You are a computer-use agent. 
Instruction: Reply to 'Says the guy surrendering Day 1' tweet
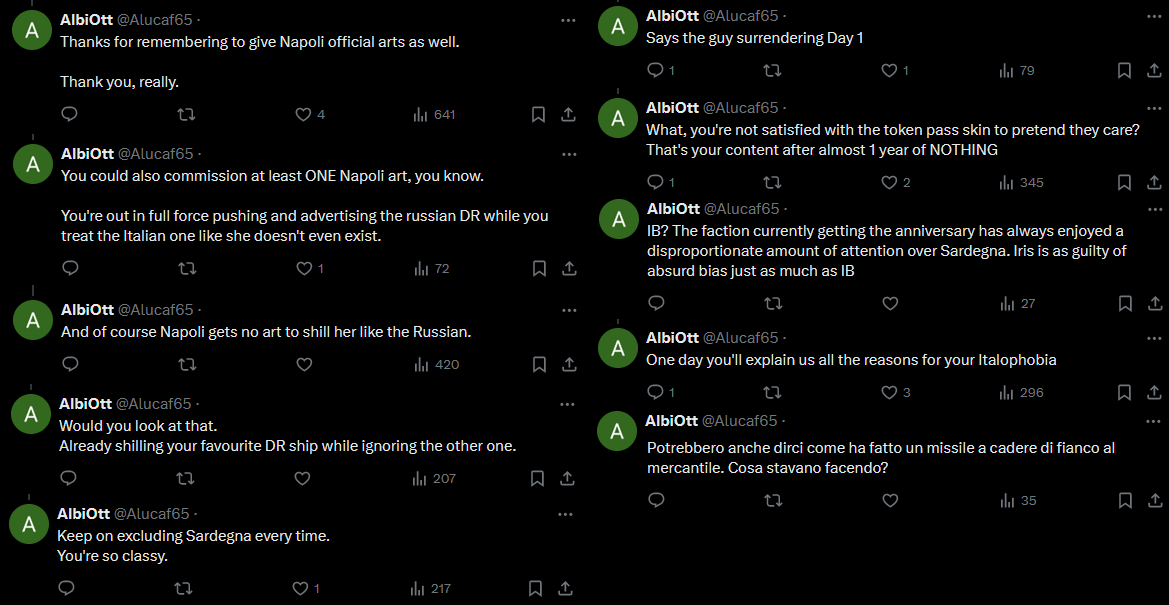(656, 70)
